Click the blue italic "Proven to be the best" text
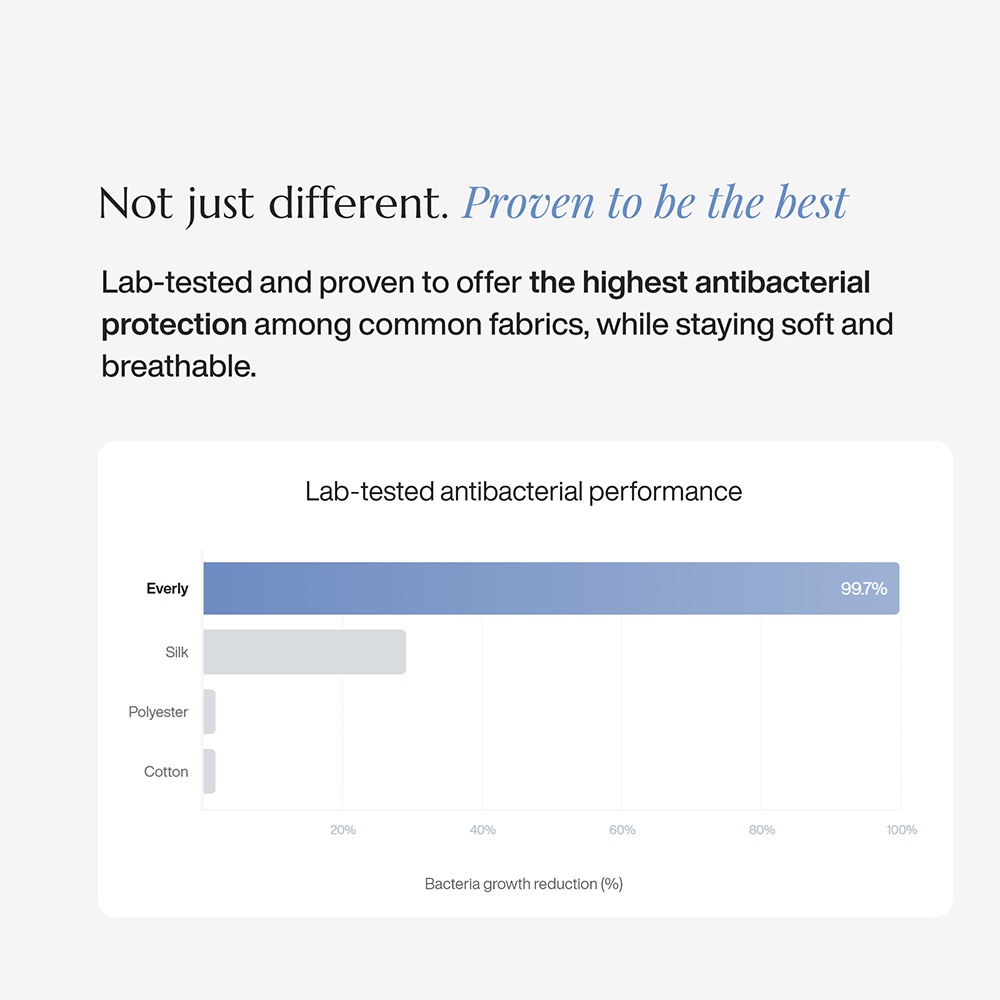This screenshot has width=1000, height=1000. click(x=654, y=203)
